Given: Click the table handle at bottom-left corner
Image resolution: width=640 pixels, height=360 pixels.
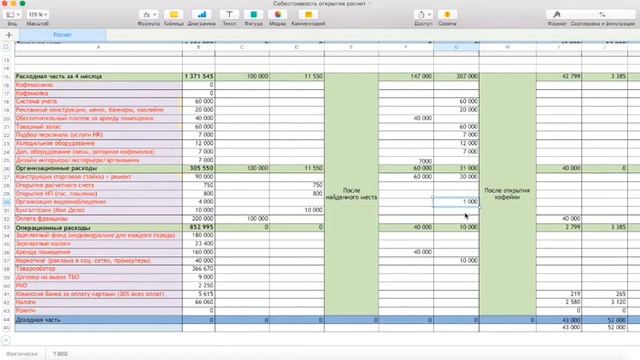Looking at the screenshot, I should pyautogui.click(x=6, y=340).
